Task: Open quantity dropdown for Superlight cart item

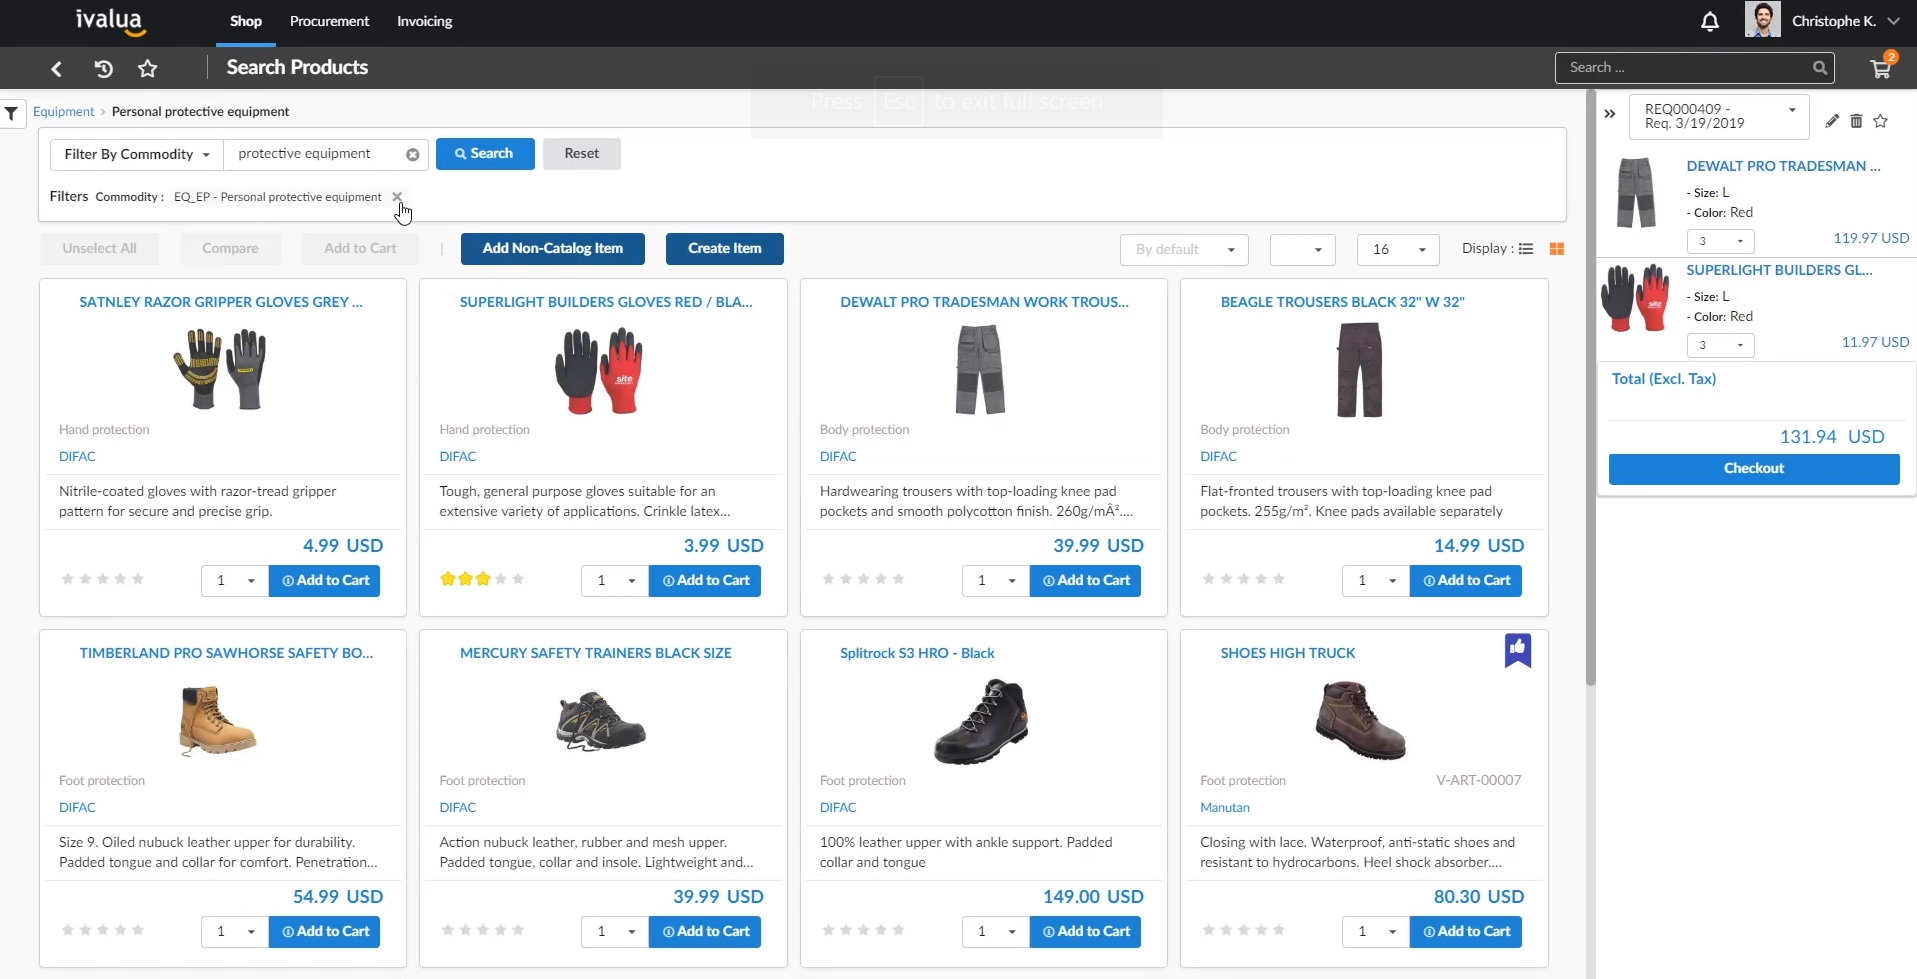Action: (1720, 345)
